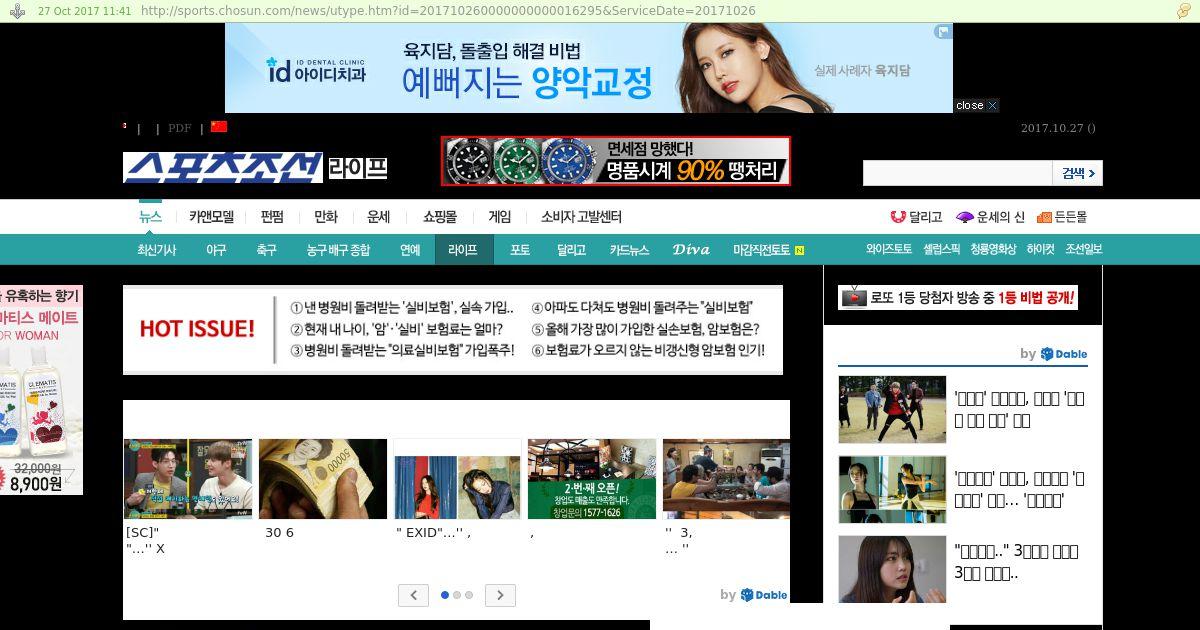Close the dental clinic top banner ad
Viewport: 1200px width, 630px height.
[x=976, y=105]
